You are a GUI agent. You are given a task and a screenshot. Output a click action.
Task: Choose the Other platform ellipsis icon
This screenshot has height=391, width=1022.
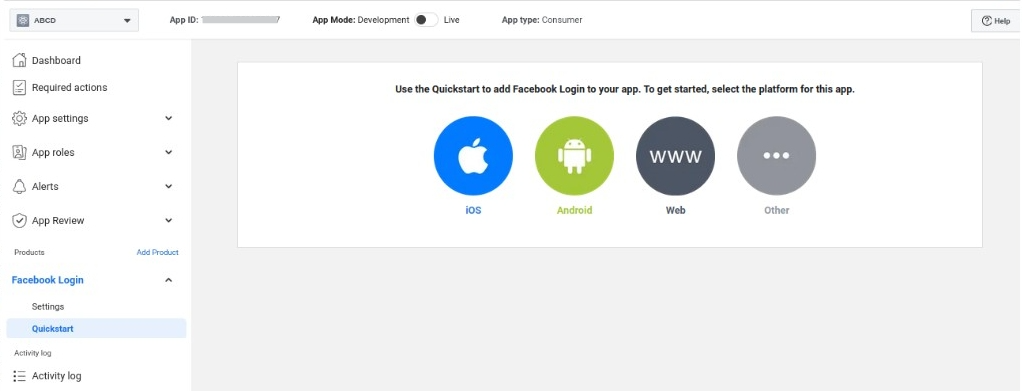(x=776, y=156)
